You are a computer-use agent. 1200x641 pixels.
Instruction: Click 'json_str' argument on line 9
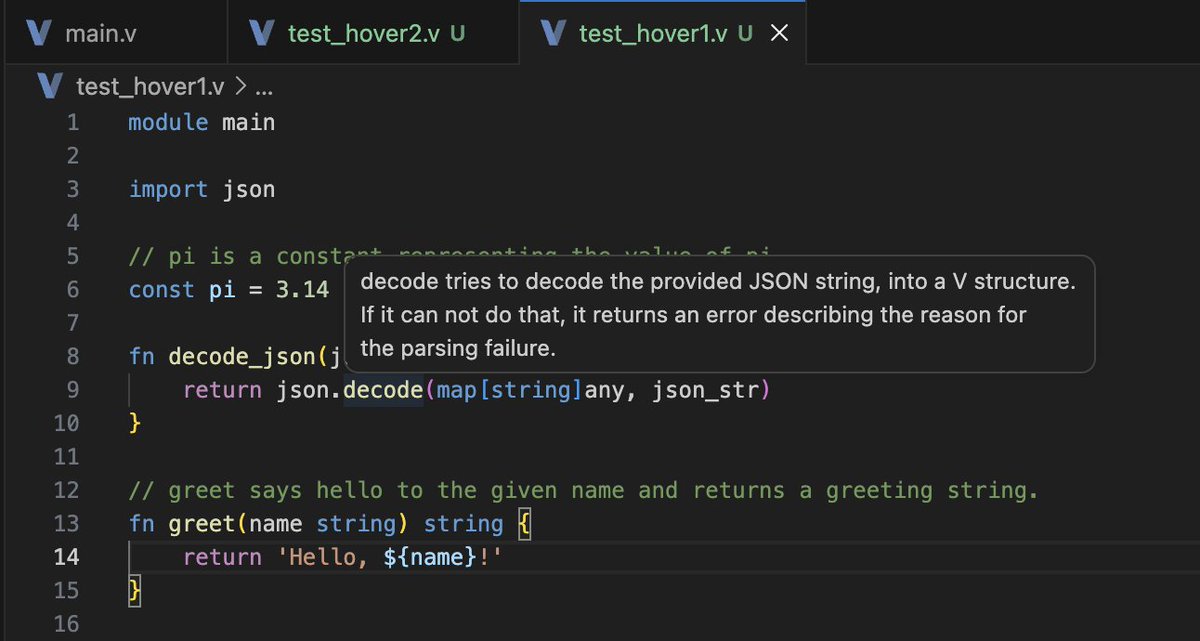click(705, 390)
